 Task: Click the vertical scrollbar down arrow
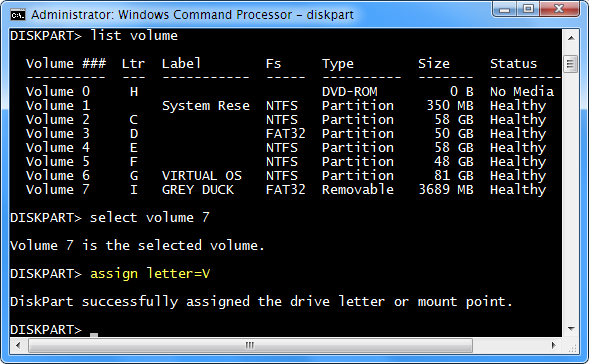point(571,329)
